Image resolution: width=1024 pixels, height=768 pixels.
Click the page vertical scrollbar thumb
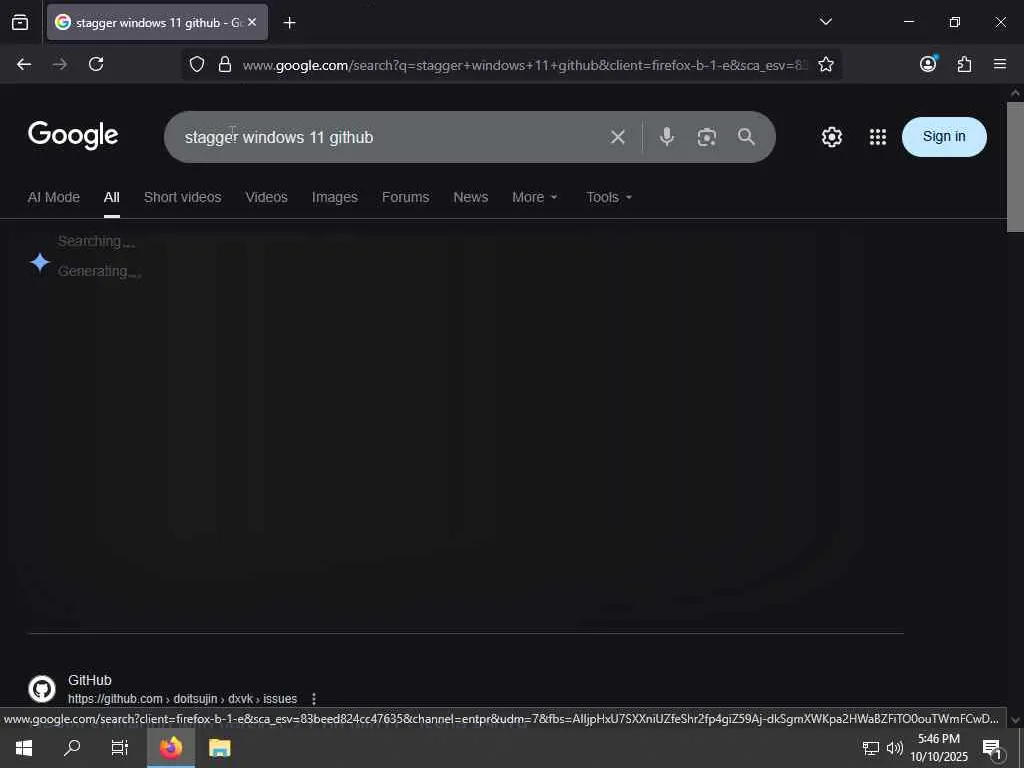1015,167
